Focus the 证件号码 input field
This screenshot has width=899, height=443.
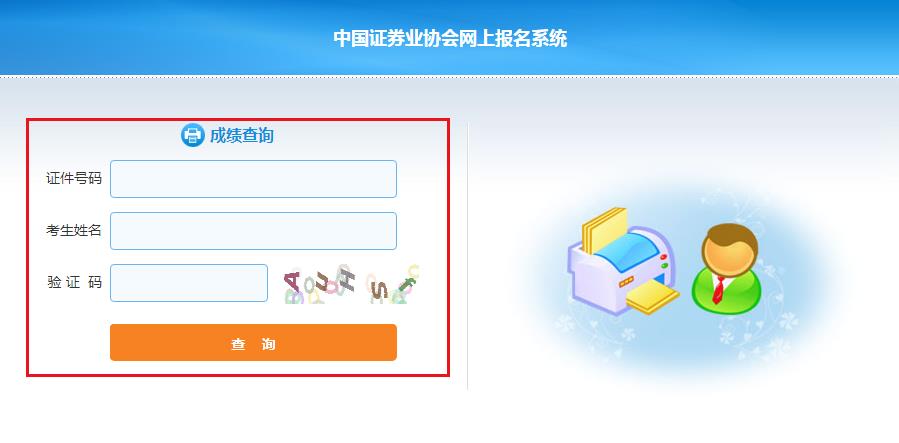click(x=253, y=179)
